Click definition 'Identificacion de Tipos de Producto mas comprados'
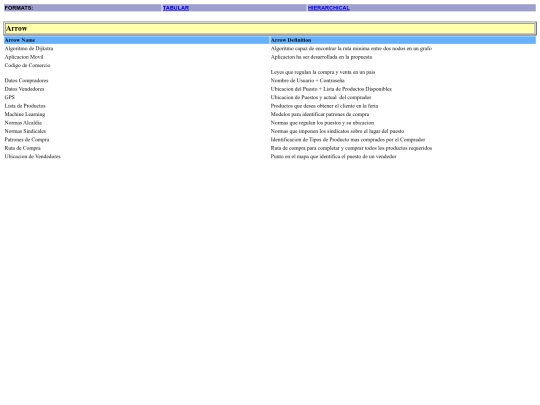 click(x=348, y=140)
